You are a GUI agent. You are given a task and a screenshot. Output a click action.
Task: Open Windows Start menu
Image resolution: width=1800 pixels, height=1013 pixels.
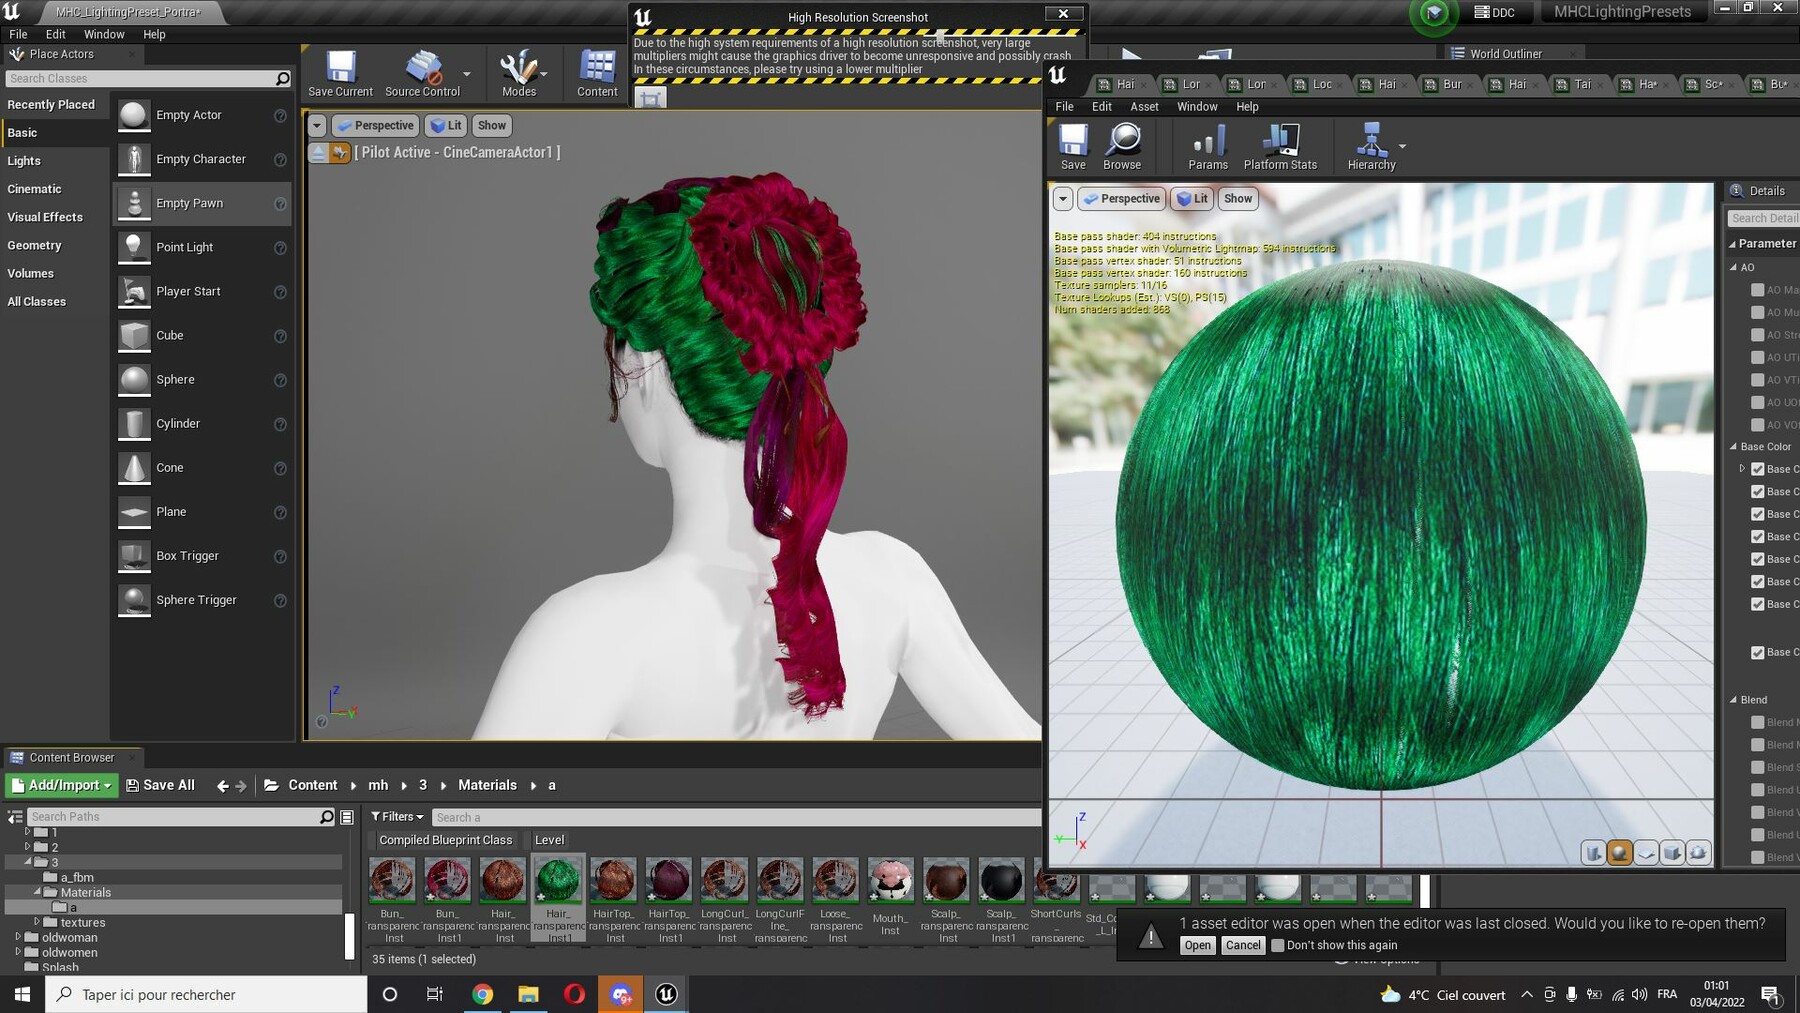point(22,994)
